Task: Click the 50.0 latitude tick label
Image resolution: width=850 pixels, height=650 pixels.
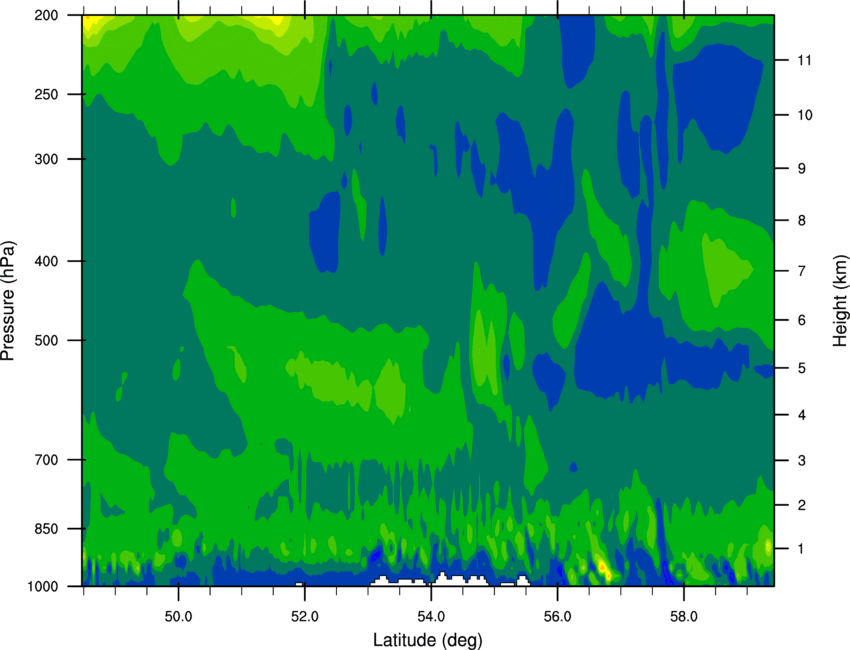Action: 178,616
